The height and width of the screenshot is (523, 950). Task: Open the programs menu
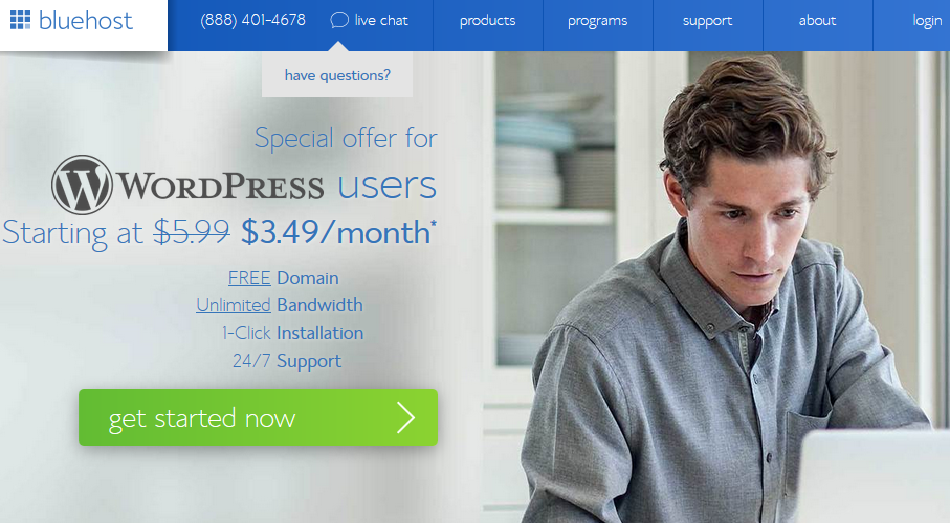pos(597,21)
